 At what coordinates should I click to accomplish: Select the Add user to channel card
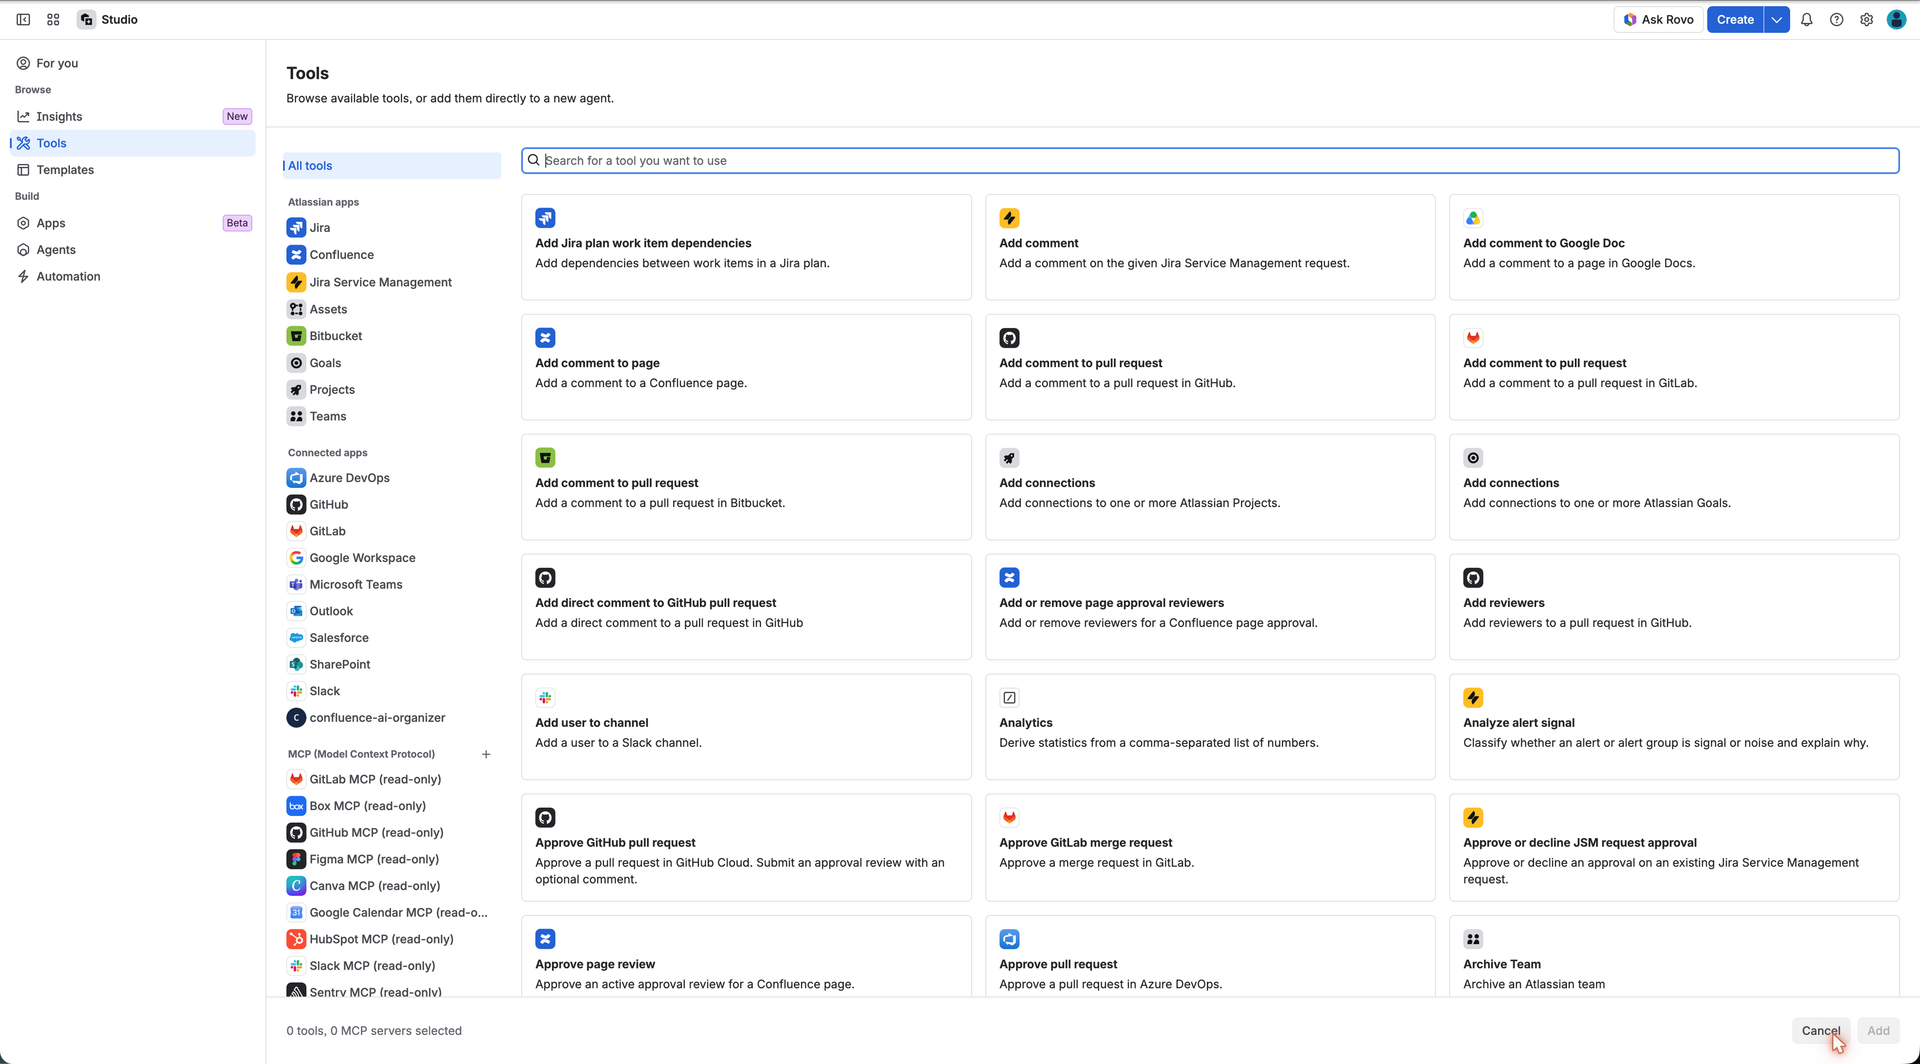[746, 727]
